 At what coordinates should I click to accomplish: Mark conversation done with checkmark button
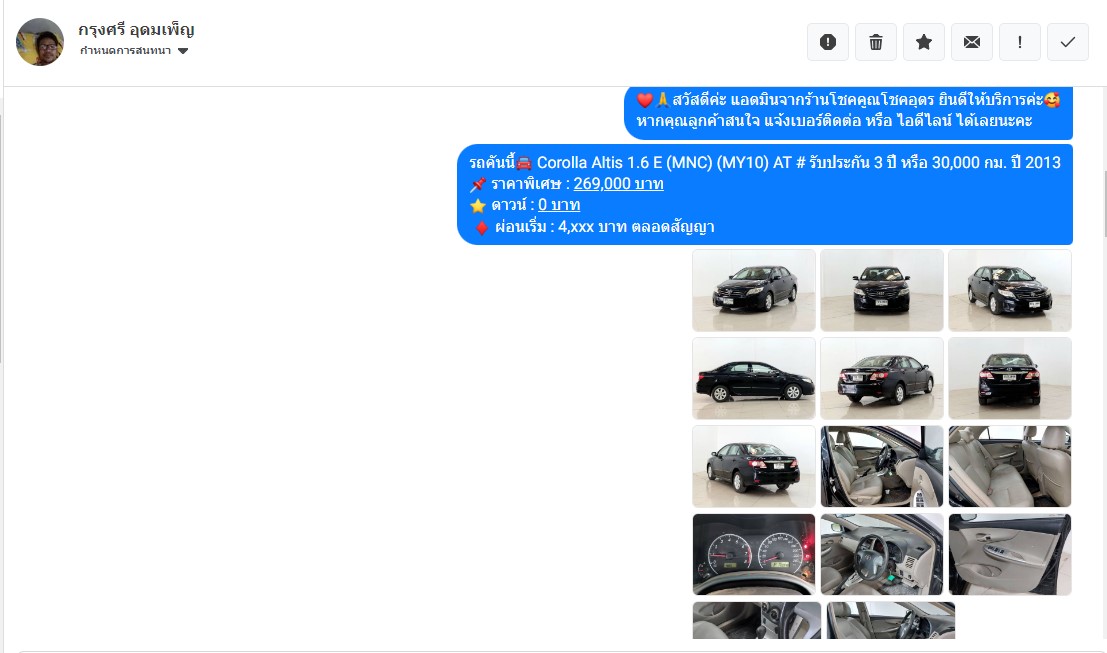pyautogui.click(x=1067, y=42)
